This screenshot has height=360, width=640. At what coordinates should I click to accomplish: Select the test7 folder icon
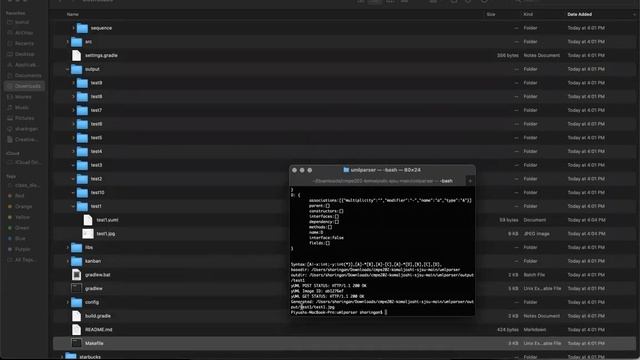click(x=82, y=110)
